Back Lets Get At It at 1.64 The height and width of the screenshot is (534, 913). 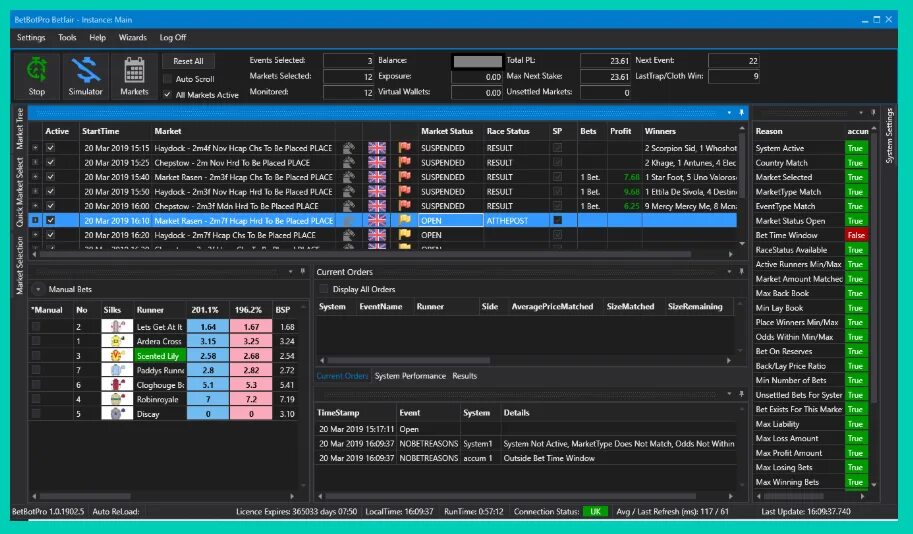point(208,327)
